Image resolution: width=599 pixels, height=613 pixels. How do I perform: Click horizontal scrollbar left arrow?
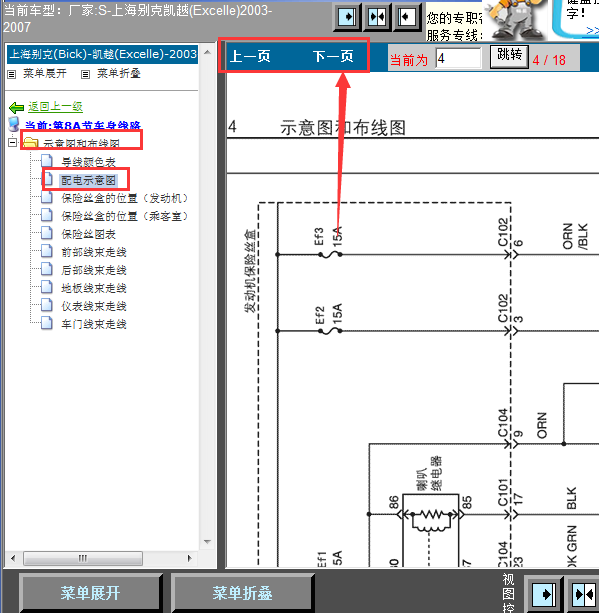coord(13,558)
